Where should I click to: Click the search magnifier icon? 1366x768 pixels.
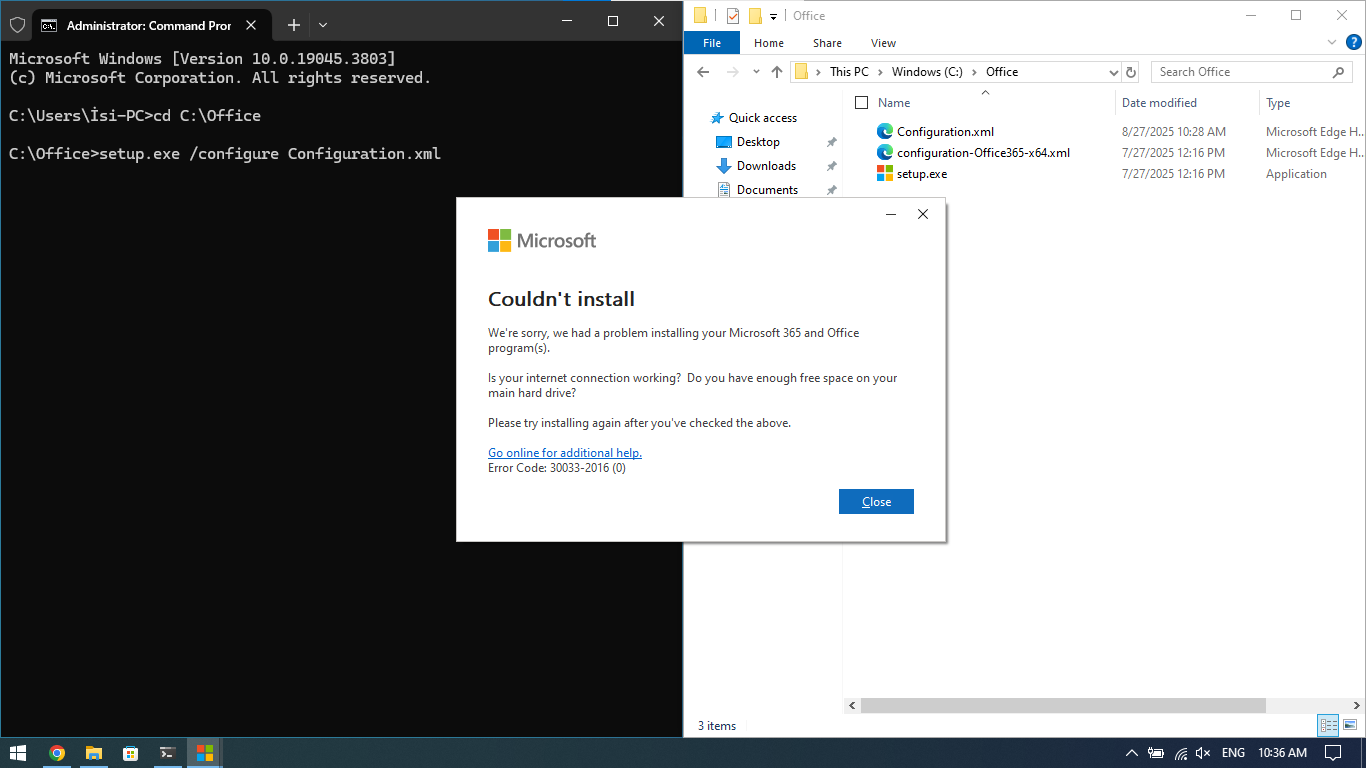tap(1339, 72)
